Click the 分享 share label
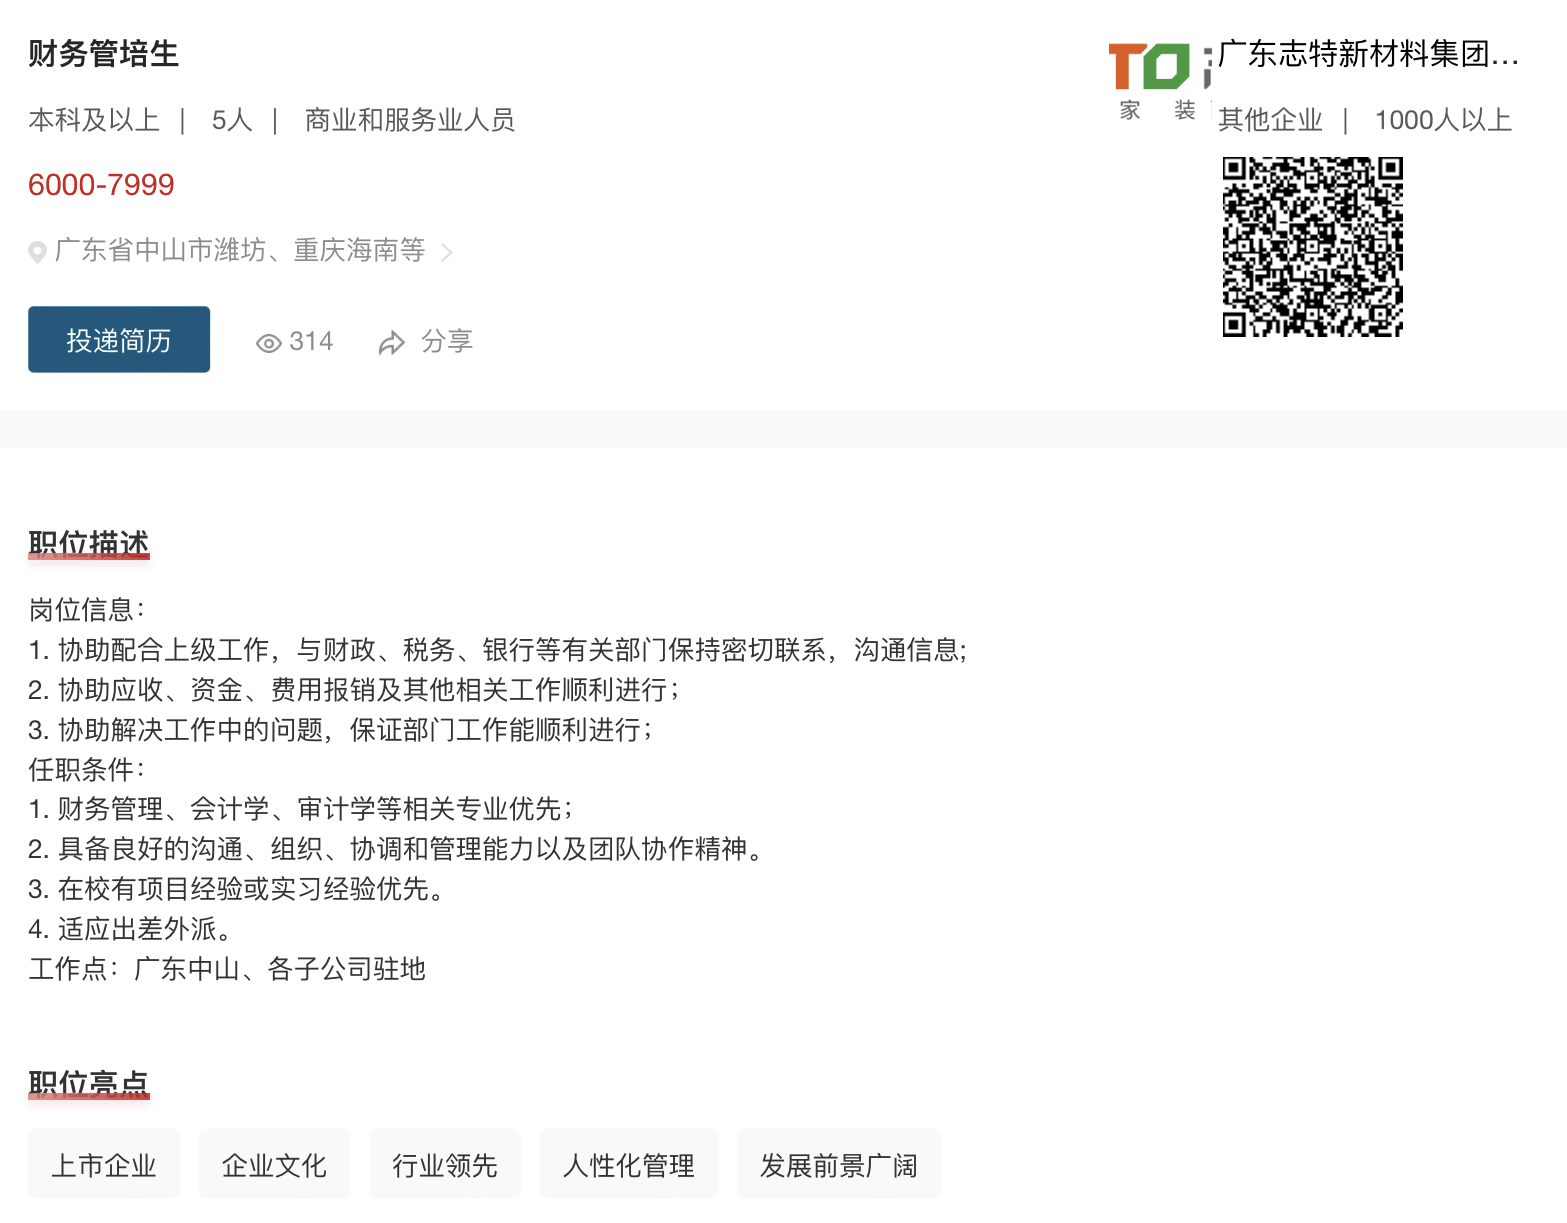Viewport: 1567px width, 1223px height. click(x=446, y=341)
